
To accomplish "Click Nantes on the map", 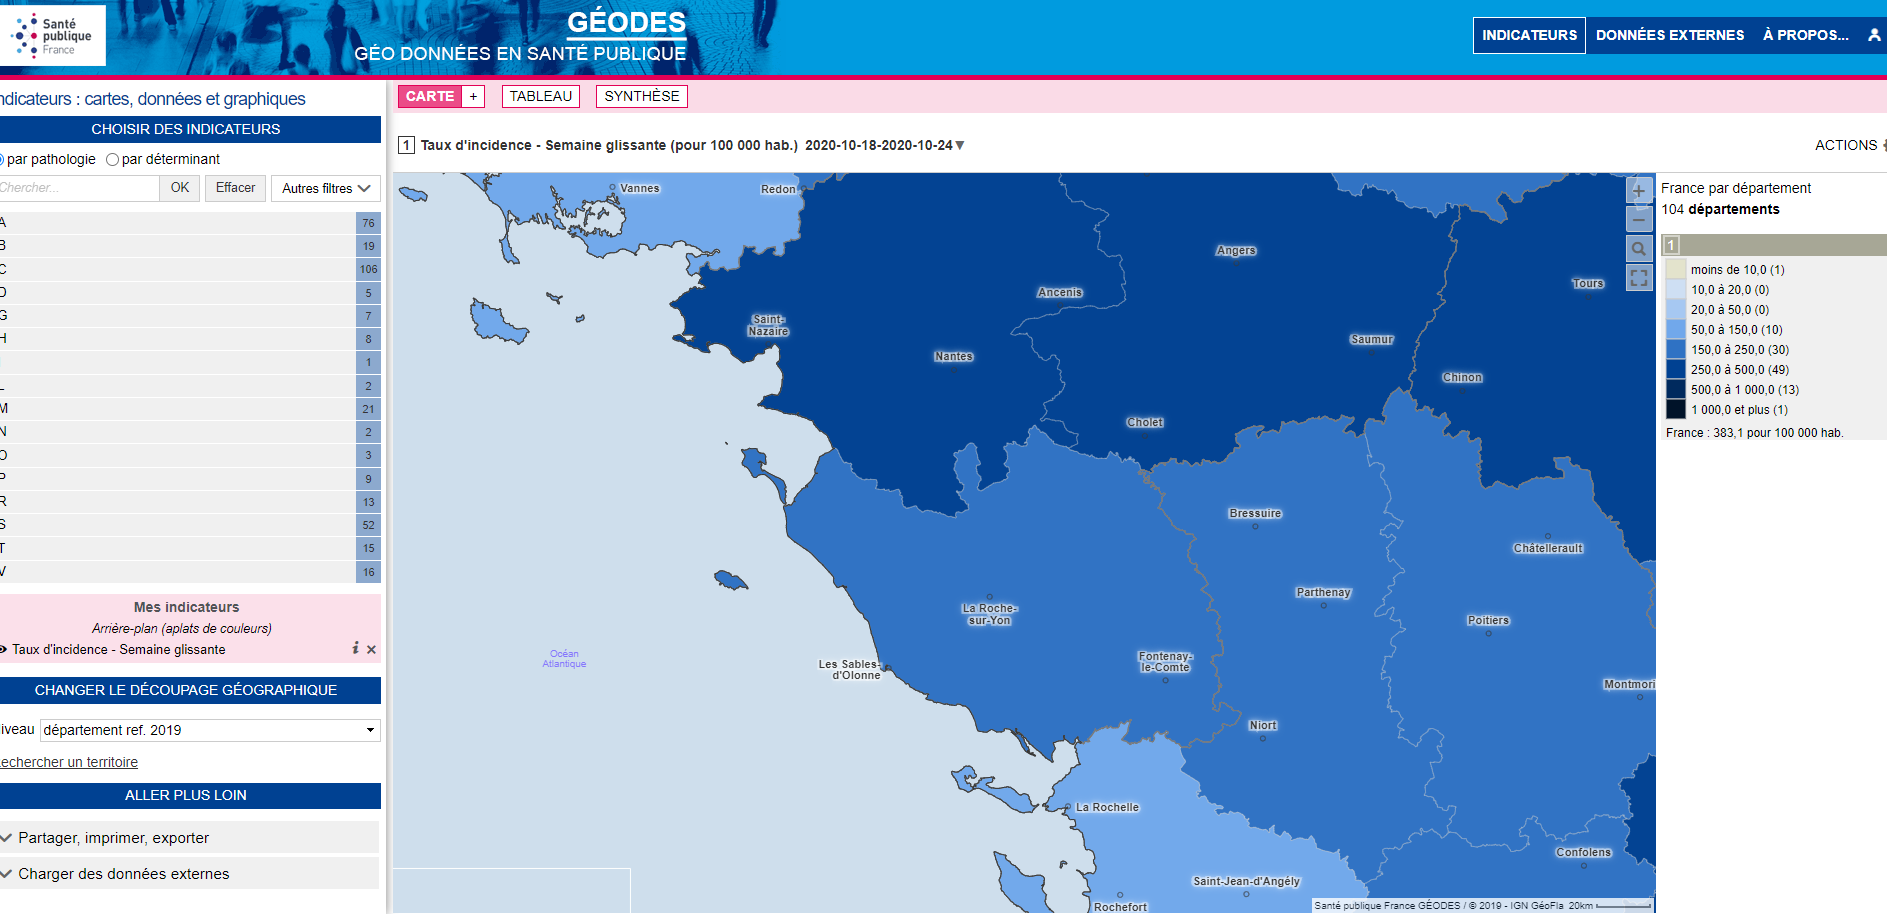I will [953, 357].
